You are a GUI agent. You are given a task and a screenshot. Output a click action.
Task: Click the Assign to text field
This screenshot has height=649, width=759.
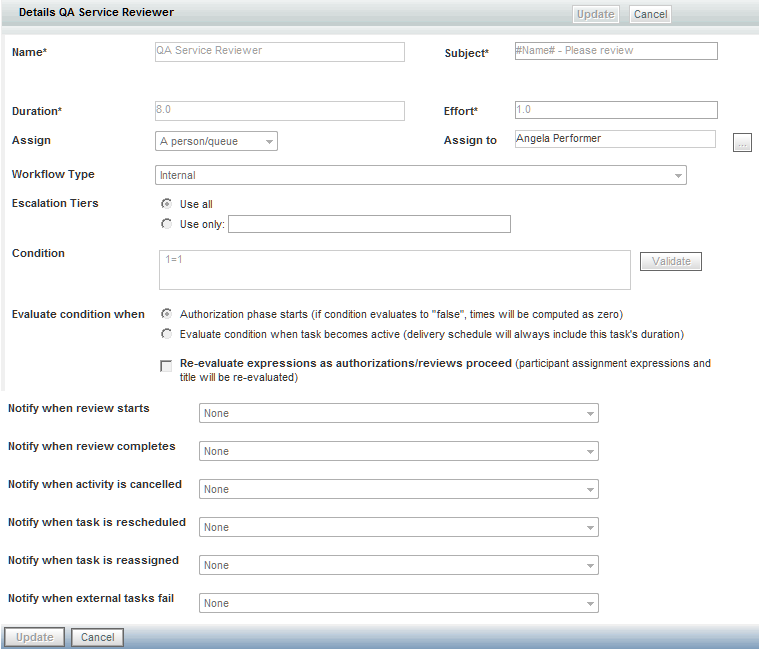coord(615,139)
